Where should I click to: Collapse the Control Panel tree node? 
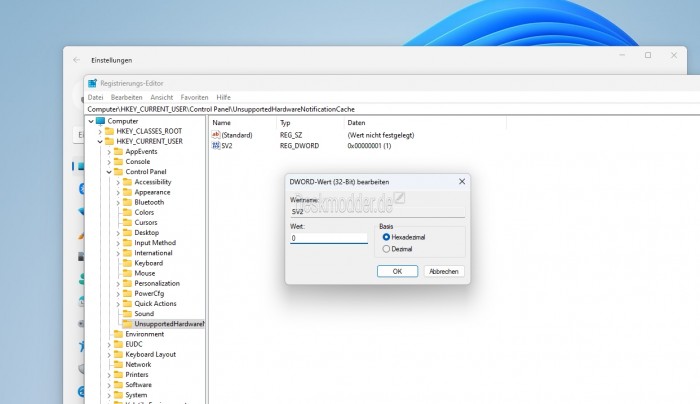pyautogui.click(x=109, y=172)
